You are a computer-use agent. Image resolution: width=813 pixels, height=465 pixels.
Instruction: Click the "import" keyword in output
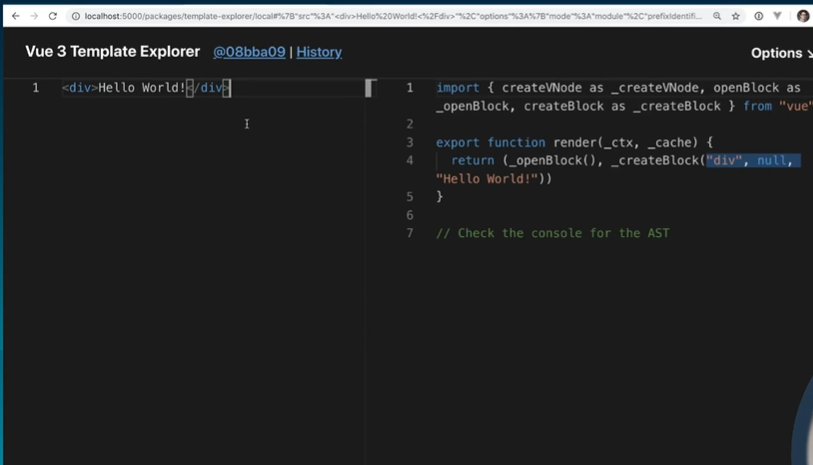457,88
